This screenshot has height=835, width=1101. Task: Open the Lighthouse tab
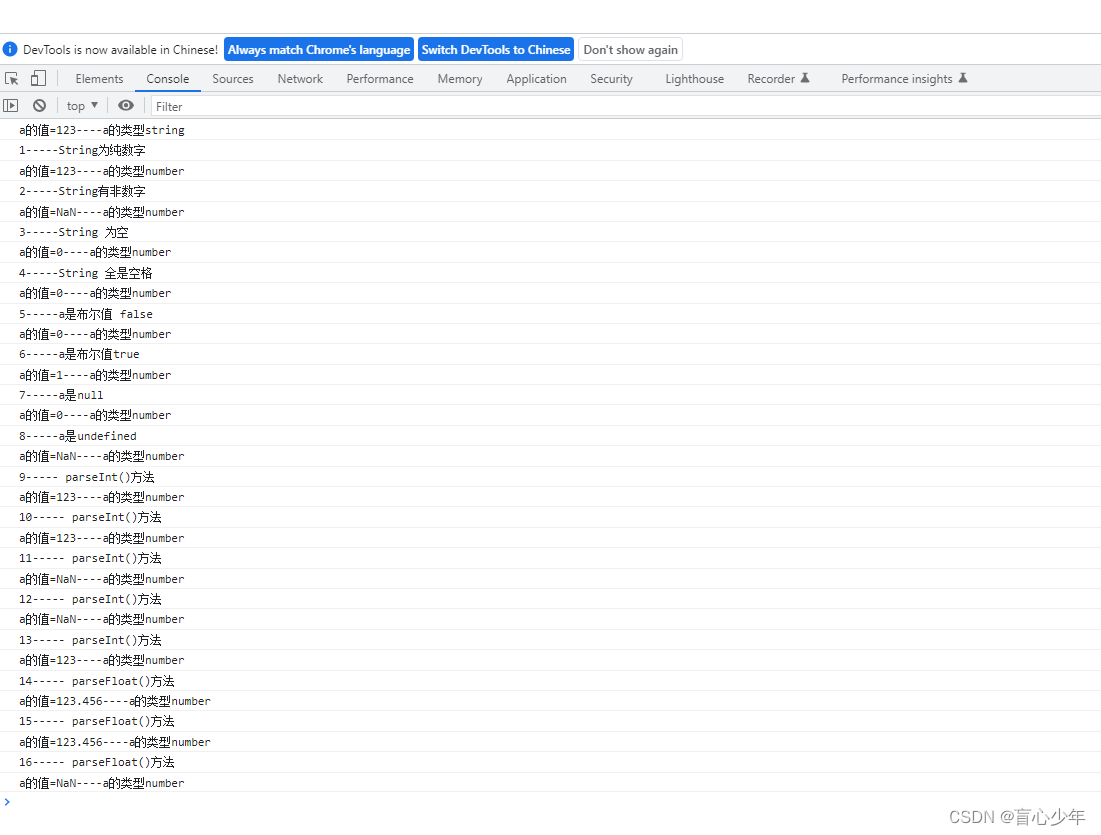coord(694,79)
